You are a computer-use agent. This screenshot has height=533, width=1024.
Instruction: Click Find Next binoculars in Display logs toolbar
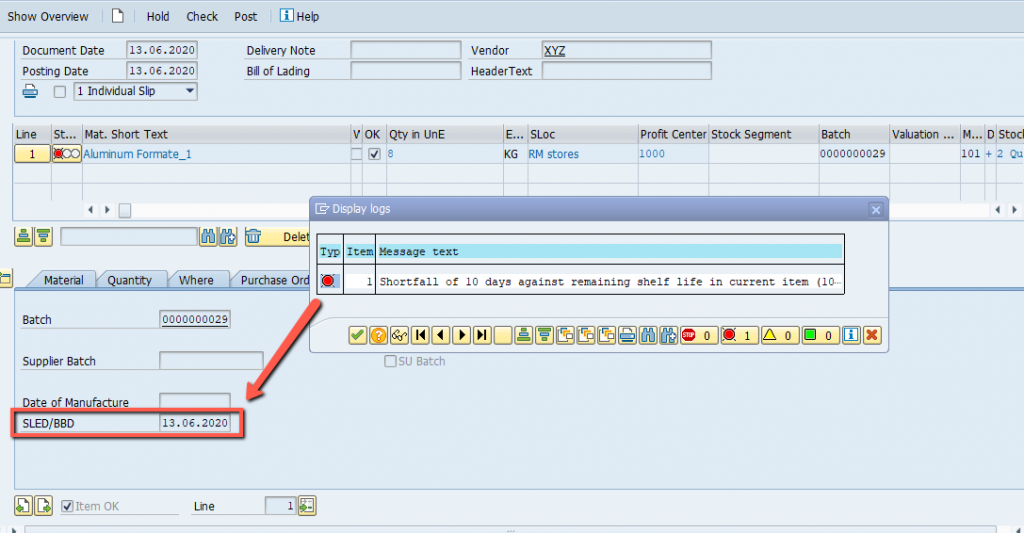(669, 336)
